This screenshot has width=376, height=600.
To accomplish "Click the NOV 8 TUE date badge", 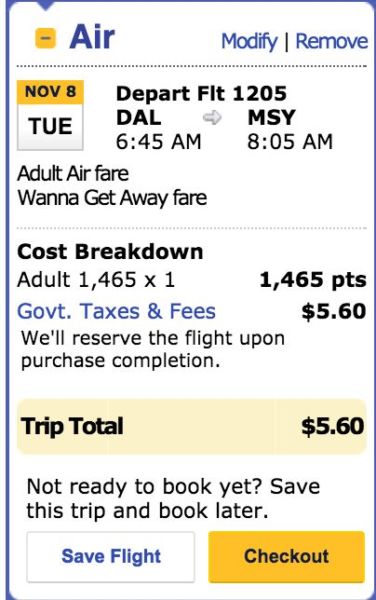I will pos(50,115).
